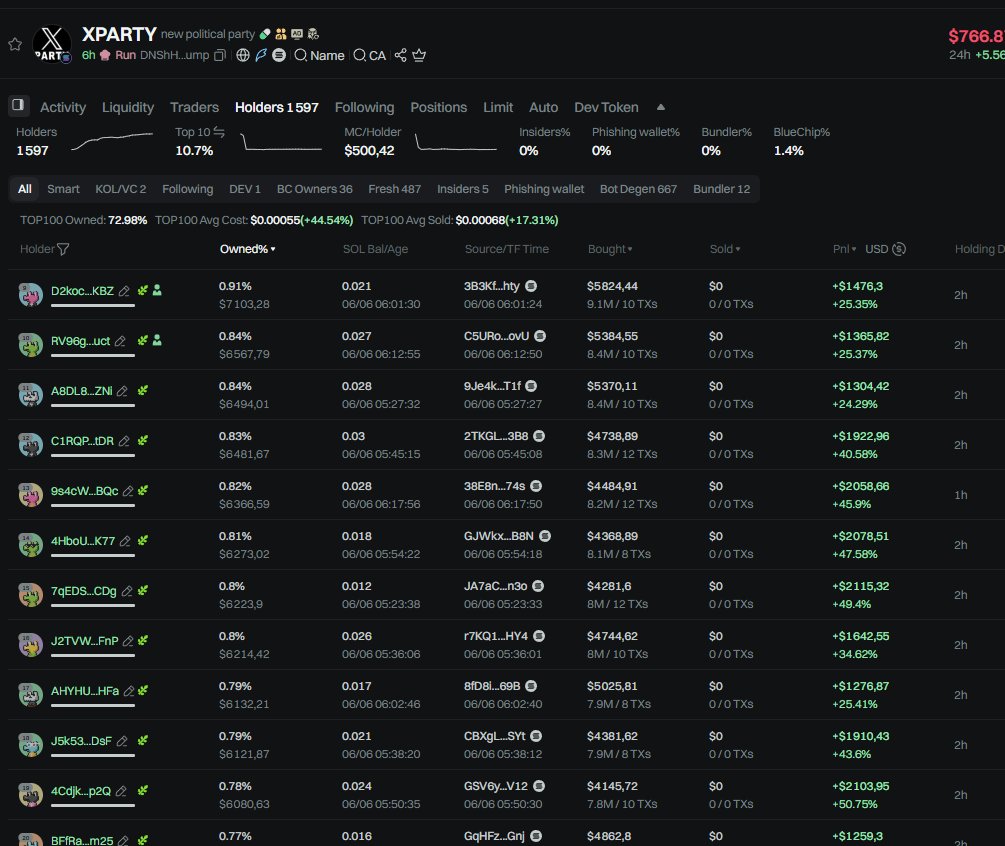Click the green sprout icon on D2koc...KBZ
The image size is (1005, 846).
coord(143,290)
